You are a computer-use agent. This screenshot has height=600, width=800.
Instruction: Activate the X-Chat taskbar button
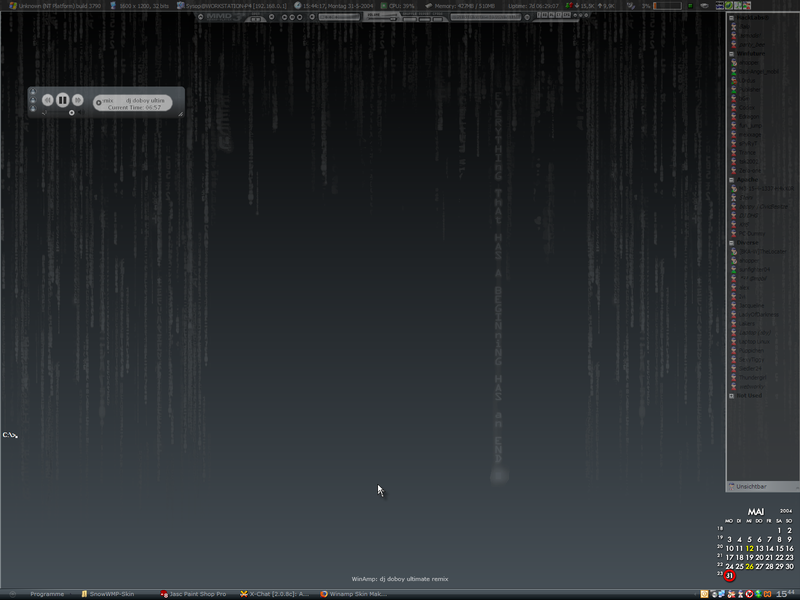tap(275, 594)
